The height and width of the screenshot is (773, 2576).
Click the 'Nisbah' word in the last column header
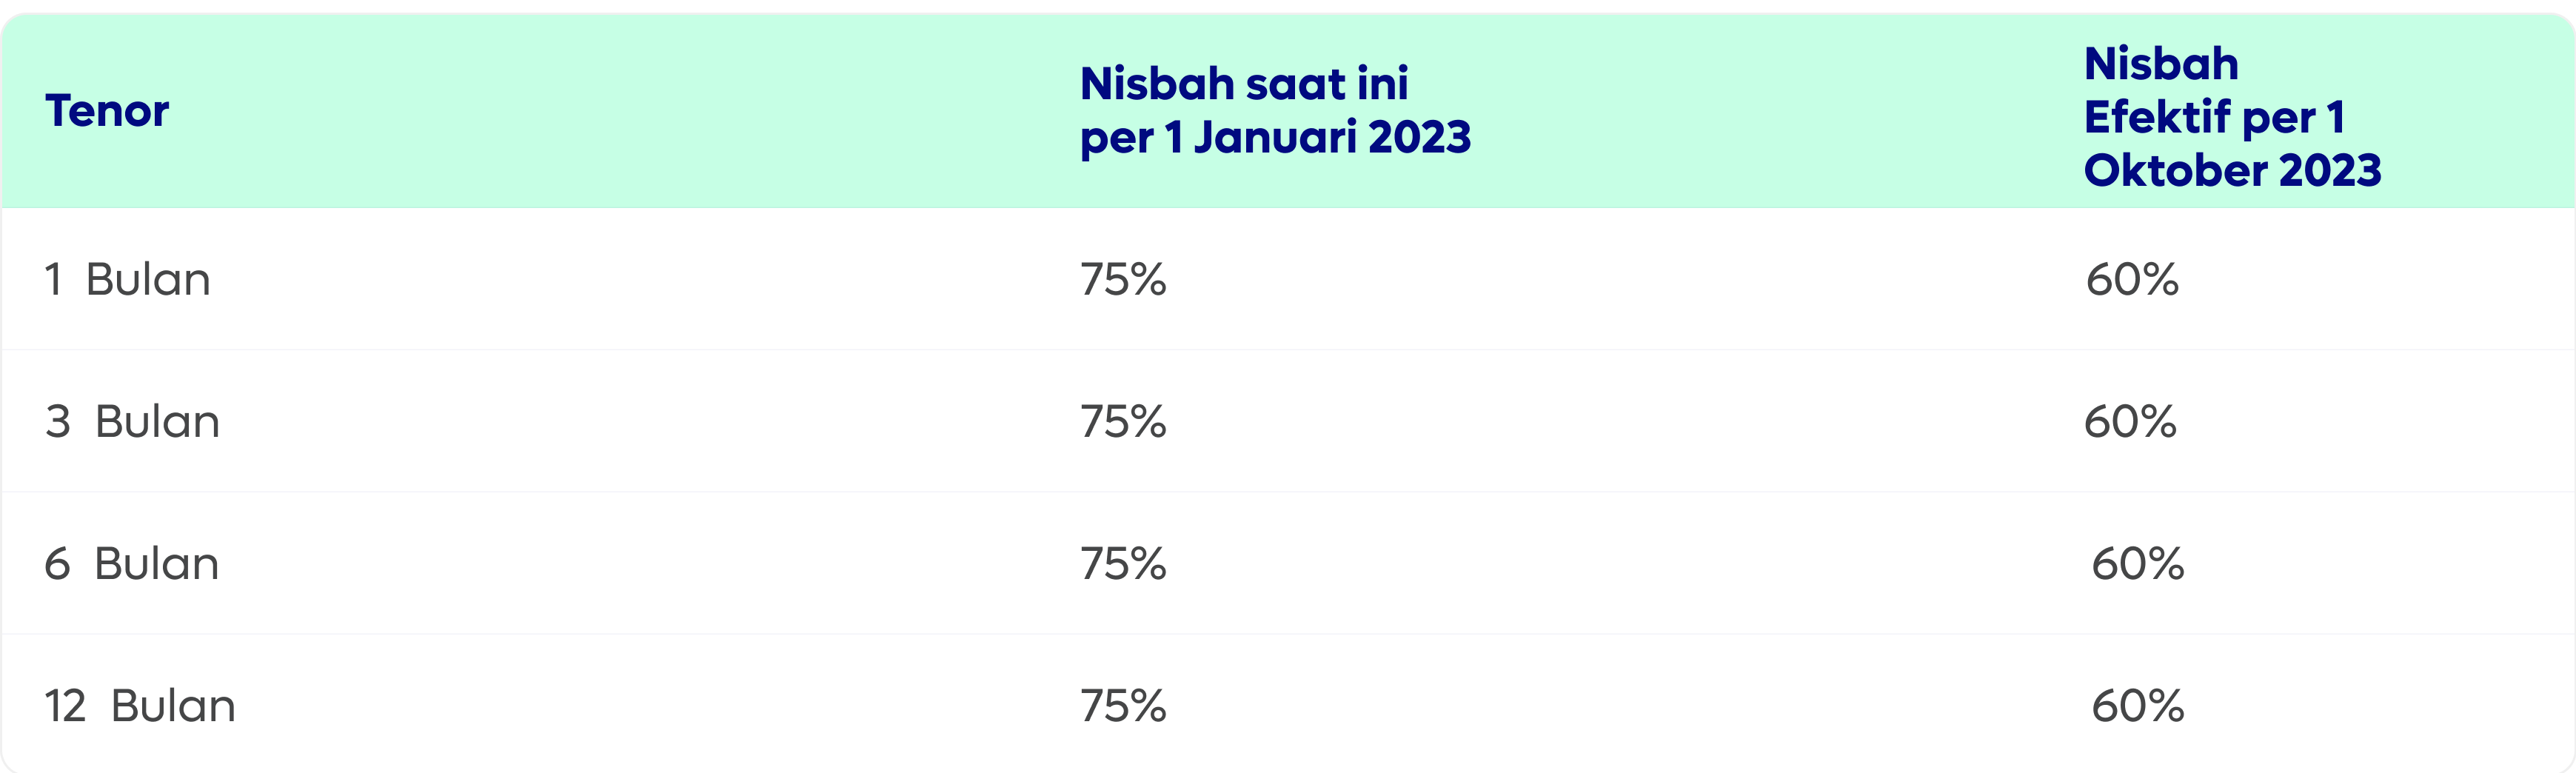click(x=2161, y=64)
